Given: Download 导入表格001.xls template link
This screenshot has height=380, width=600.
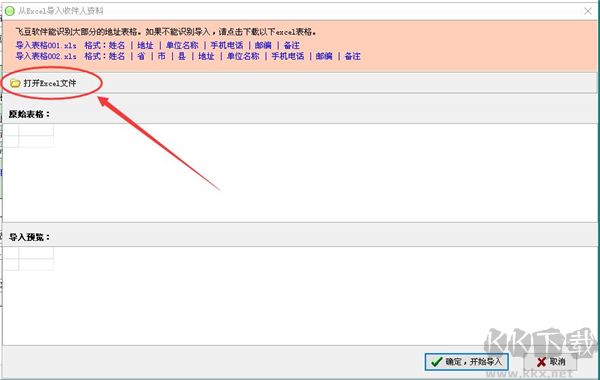Looking at the screenshot, I should (46, 45).
